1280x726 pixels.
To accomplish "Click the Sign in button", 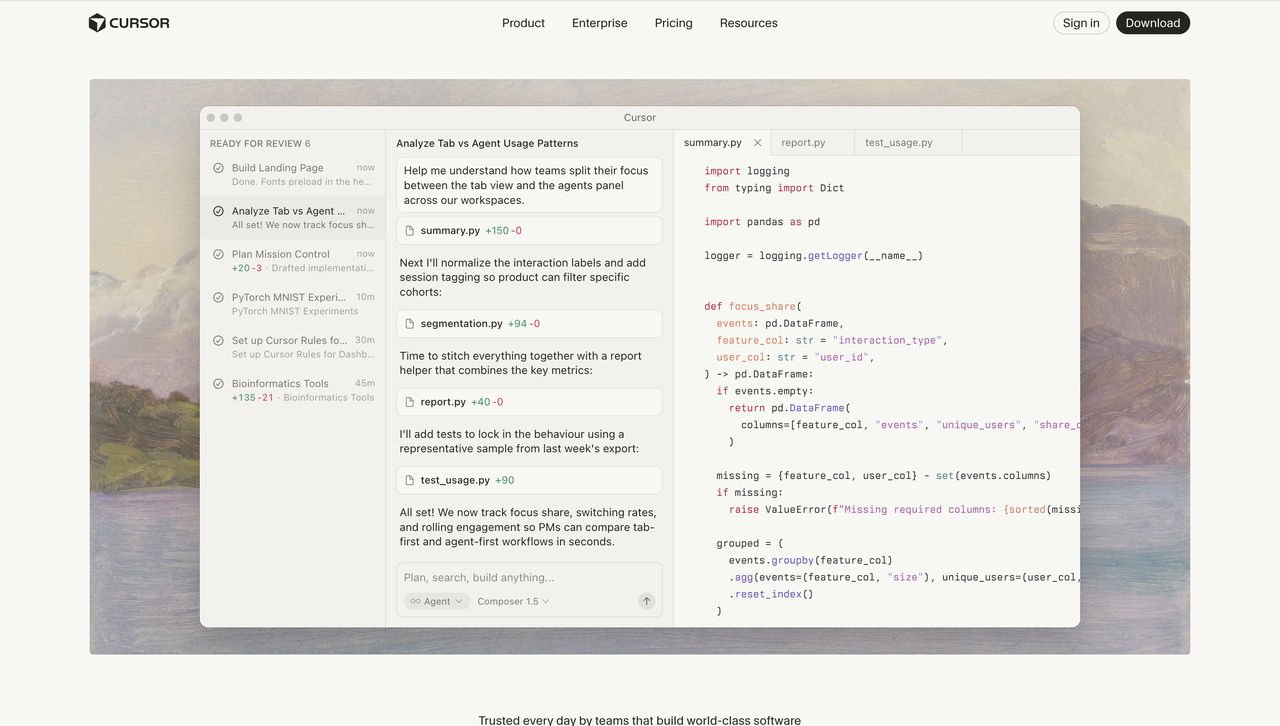I will coord(1080,23).
